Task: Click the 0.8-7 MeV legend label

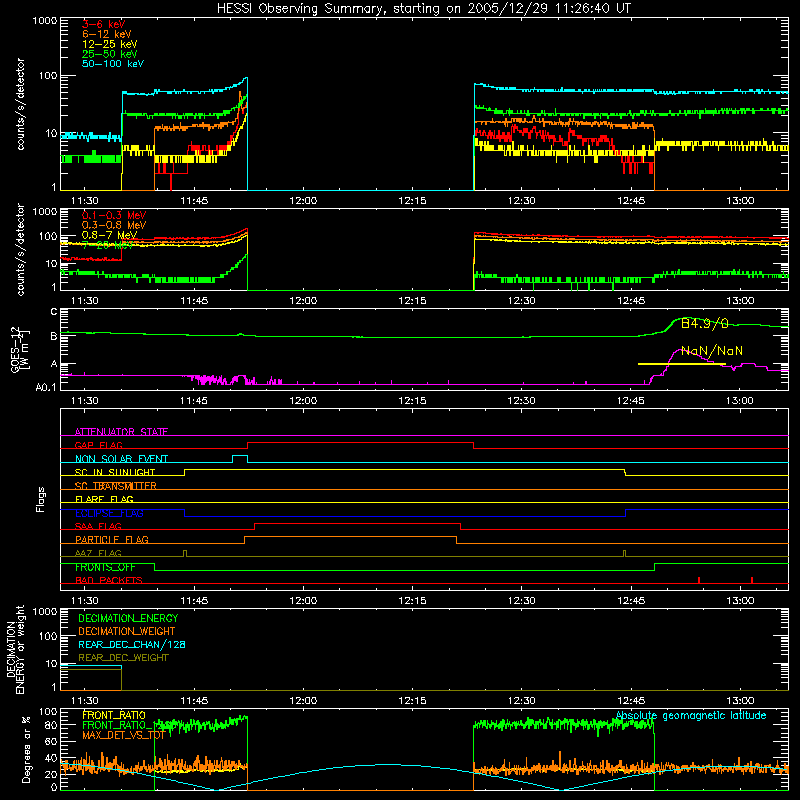Action: pyautogui.click(x=109, y=235)
